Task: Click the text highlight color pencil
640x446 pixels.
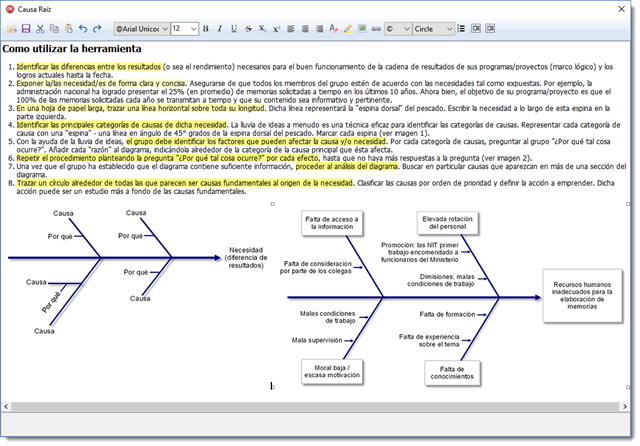Action: tap(348, 29)
